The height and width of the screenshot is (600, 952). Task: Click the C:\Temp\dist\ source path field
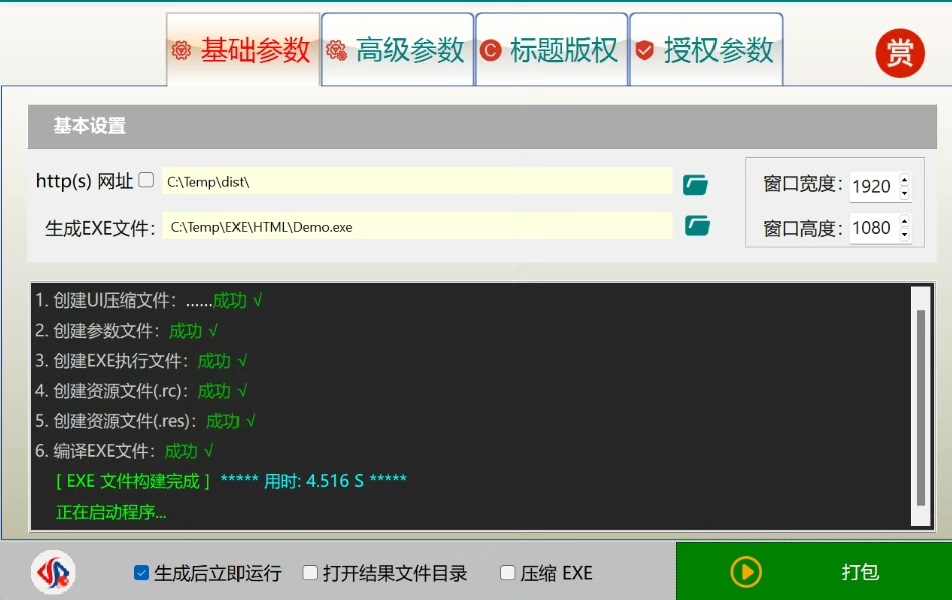(417, 182)
